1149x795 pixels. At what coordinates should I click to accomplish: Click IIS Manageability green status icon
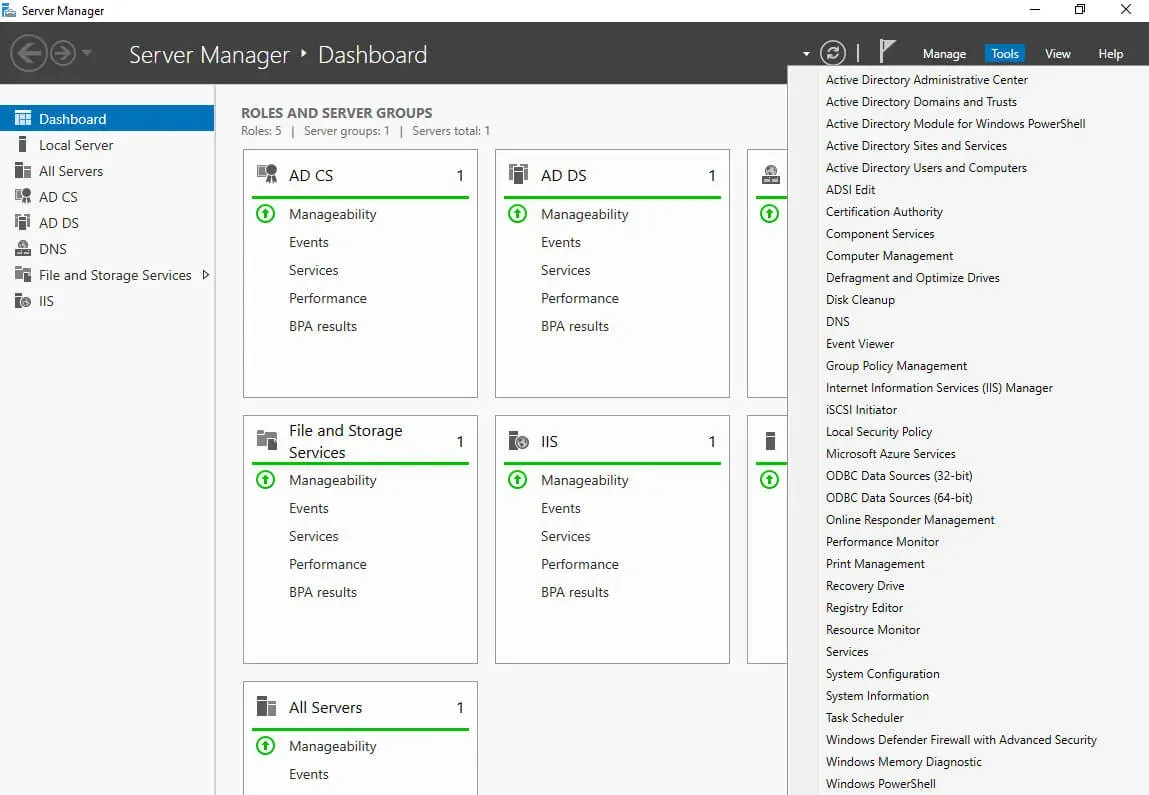click(x=517, y=480)
